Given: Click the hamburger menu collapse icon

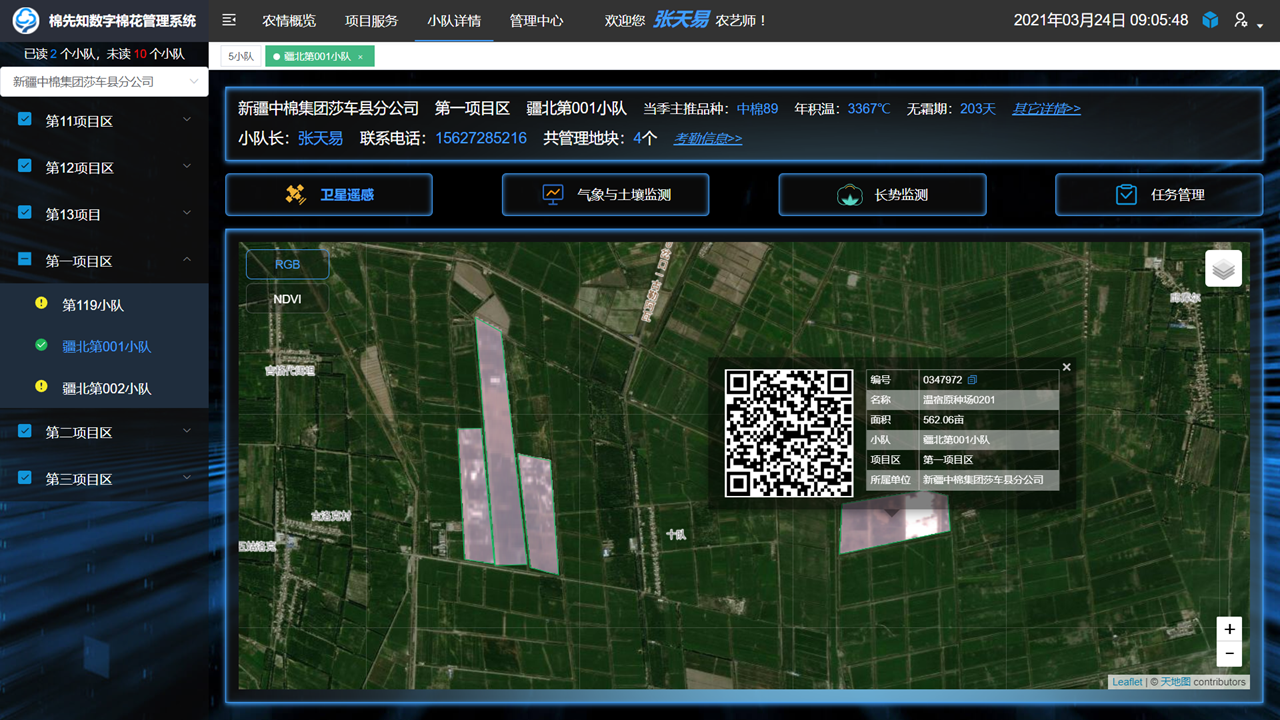Looking at the screenshot, I should click(229, 20).
